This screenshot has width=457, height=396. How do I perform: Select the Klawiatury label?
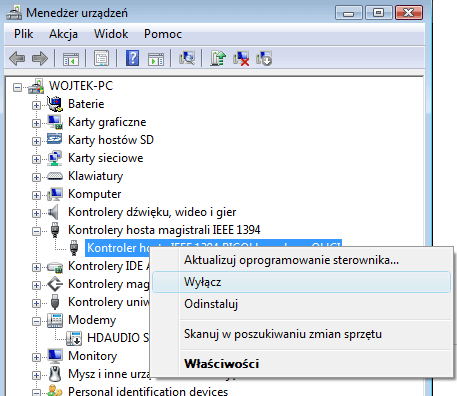[x=95, y=176]
